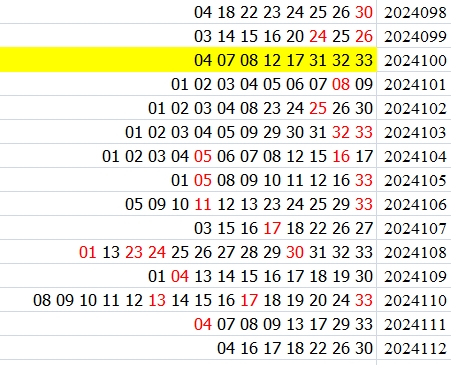The height and width of the screenshot is (365, 451).
Task: Select the cell containing 2024111
Action: tap(414, 324)
